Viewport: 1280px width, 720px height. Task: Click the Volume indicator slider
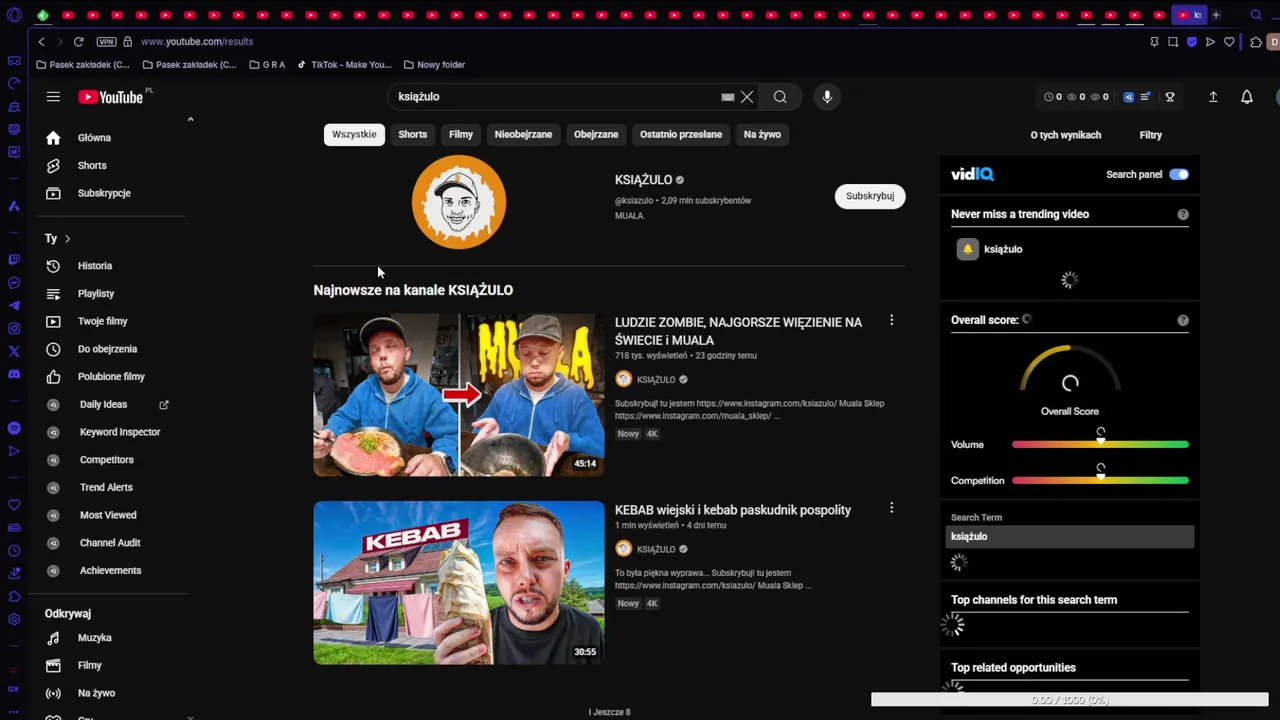(1100, 444)
